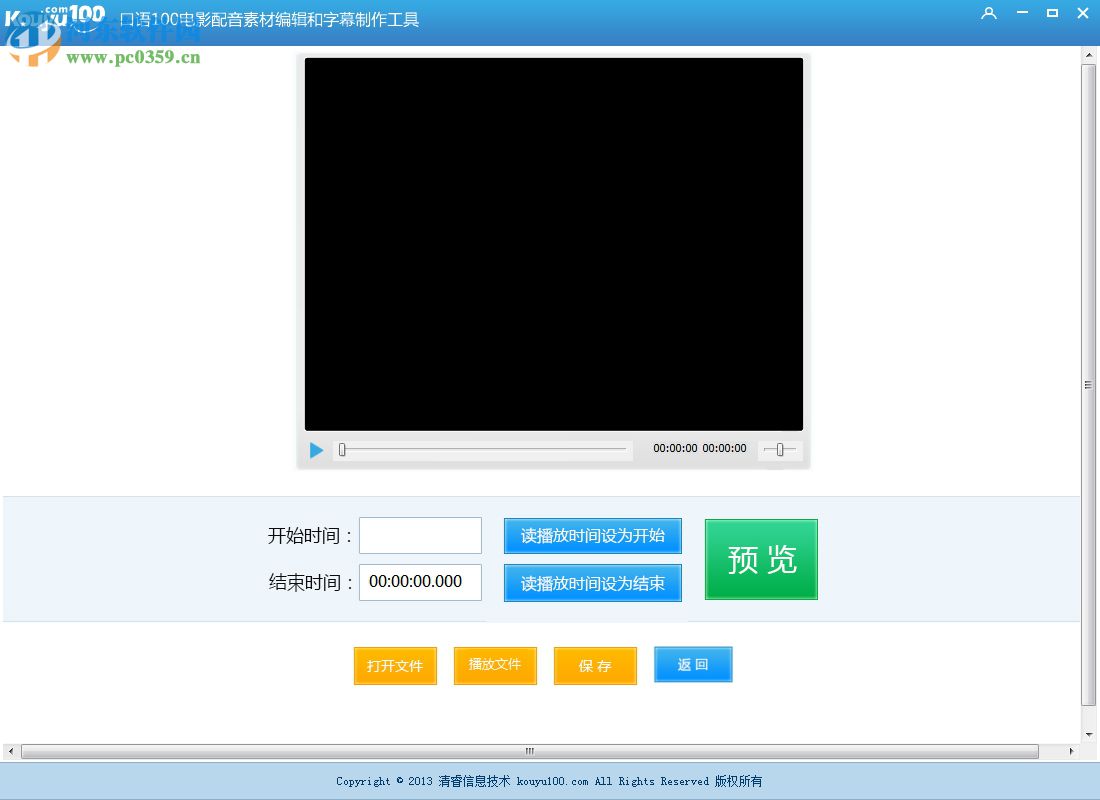The width and height of the screenshot is (1100, 800).
Task: Click the horizontal scrollbar at bottom
Action: coord(528,751)
